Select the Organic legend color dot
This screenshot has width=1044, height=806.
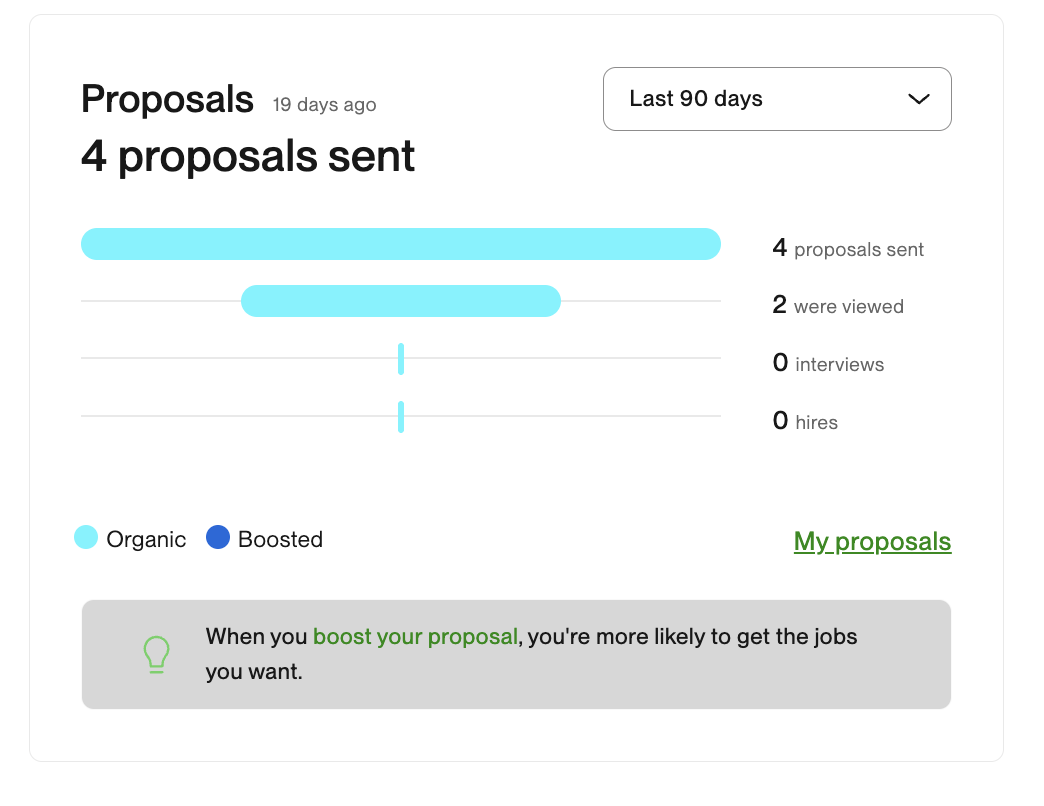[x=86, y=538]
